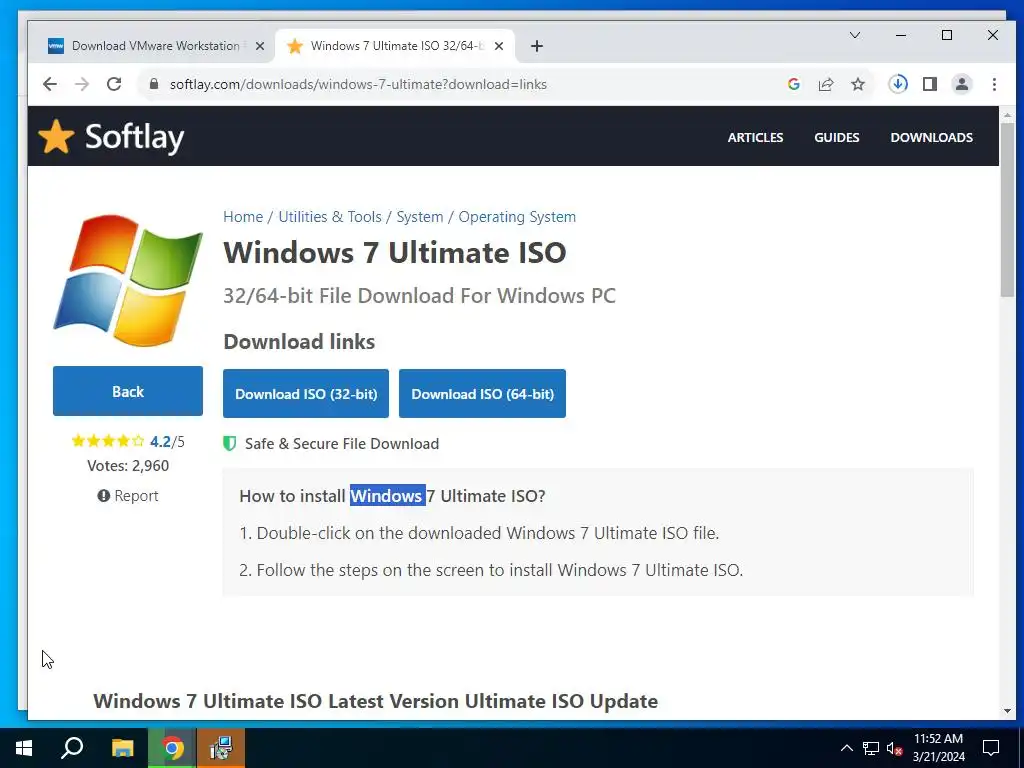Reload the Softlay page
This screenshot has width=1024, height=768.
pyautogui.click(x=114, y=84)
